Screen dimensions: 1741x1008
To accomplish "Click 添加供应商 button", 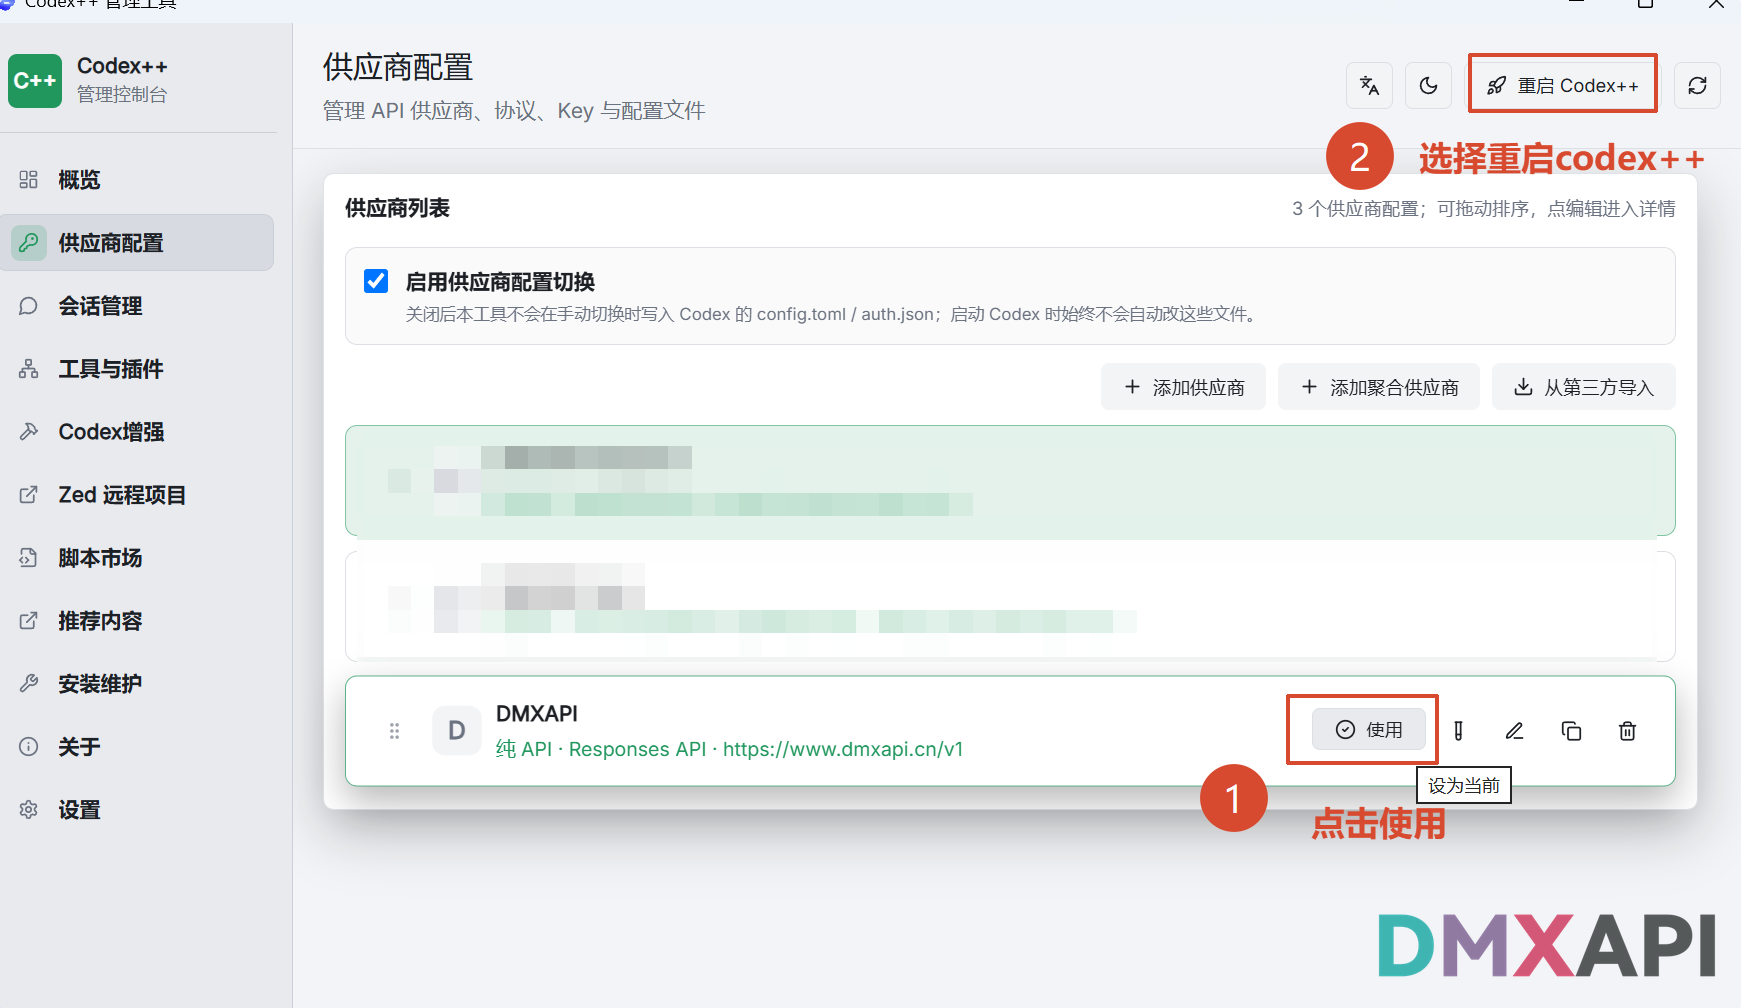I will tap(1183, 387).
